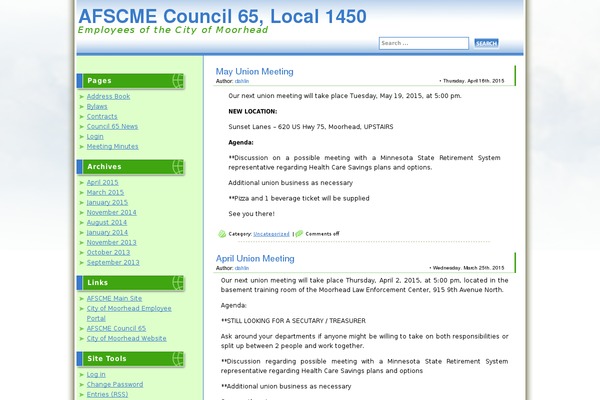This screenshot has width=600, height=400.
Task: Click author dahlin on May Union Meeting post
Action: point(242,81)
